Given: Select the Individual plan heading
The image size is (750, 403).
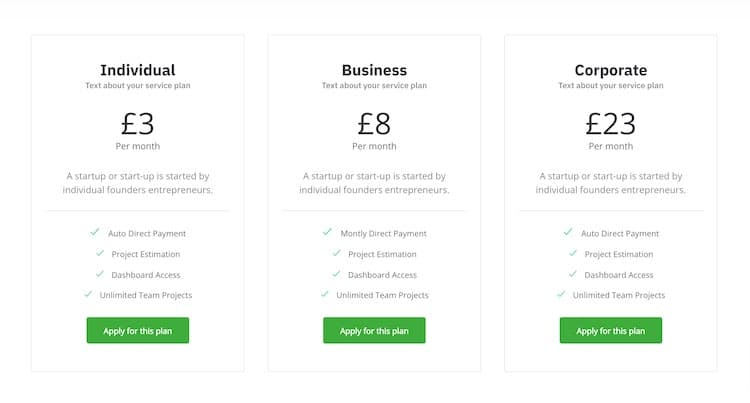Looking at the screenshot, I should 138,70.
